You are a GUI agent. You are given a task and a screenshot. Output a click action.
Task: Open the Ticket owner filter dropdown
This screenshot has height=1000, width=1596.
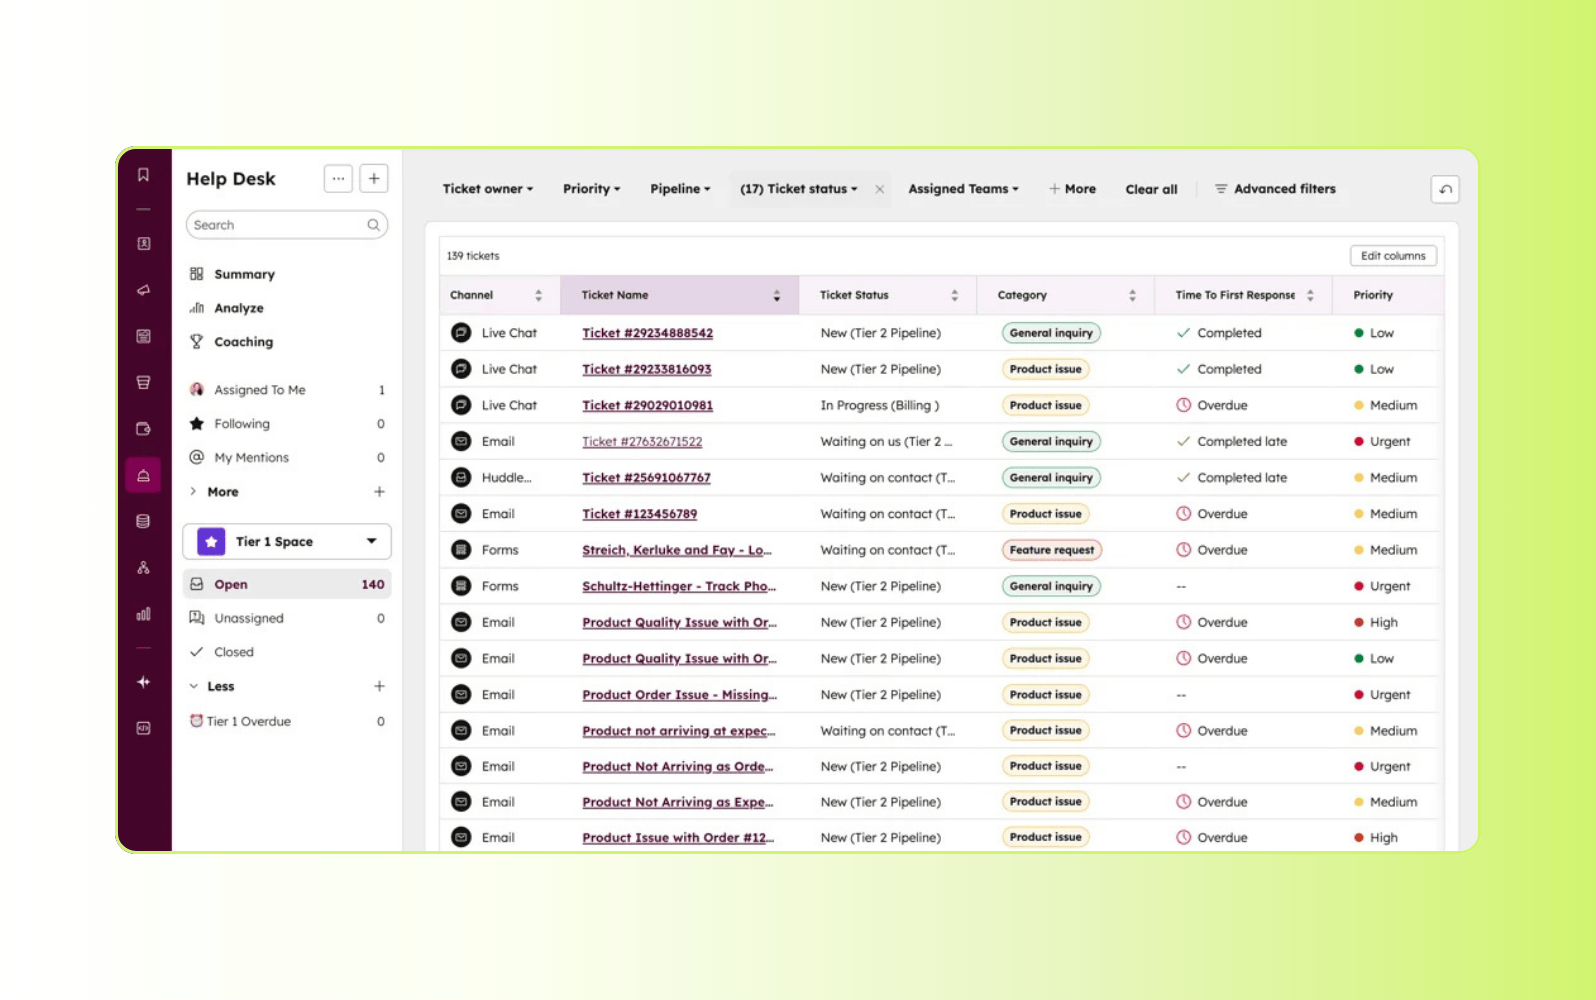click(x=488, y=189)
